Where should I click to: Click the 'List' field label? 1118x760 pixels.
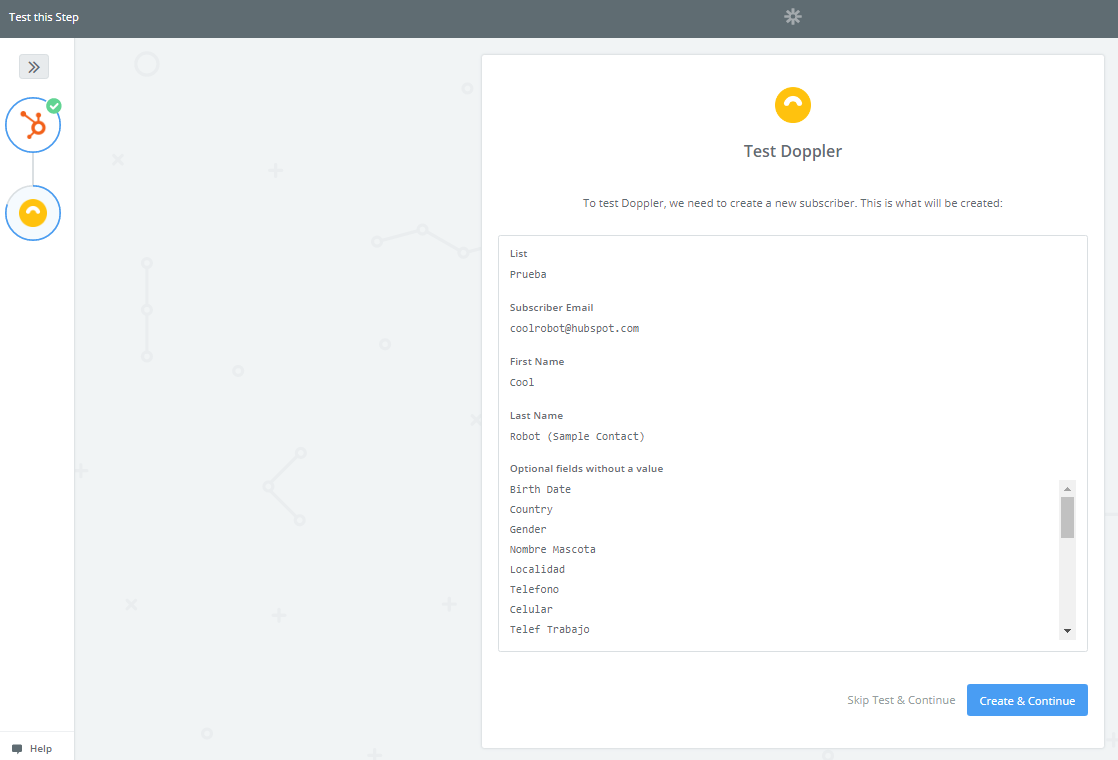point(518,254)
